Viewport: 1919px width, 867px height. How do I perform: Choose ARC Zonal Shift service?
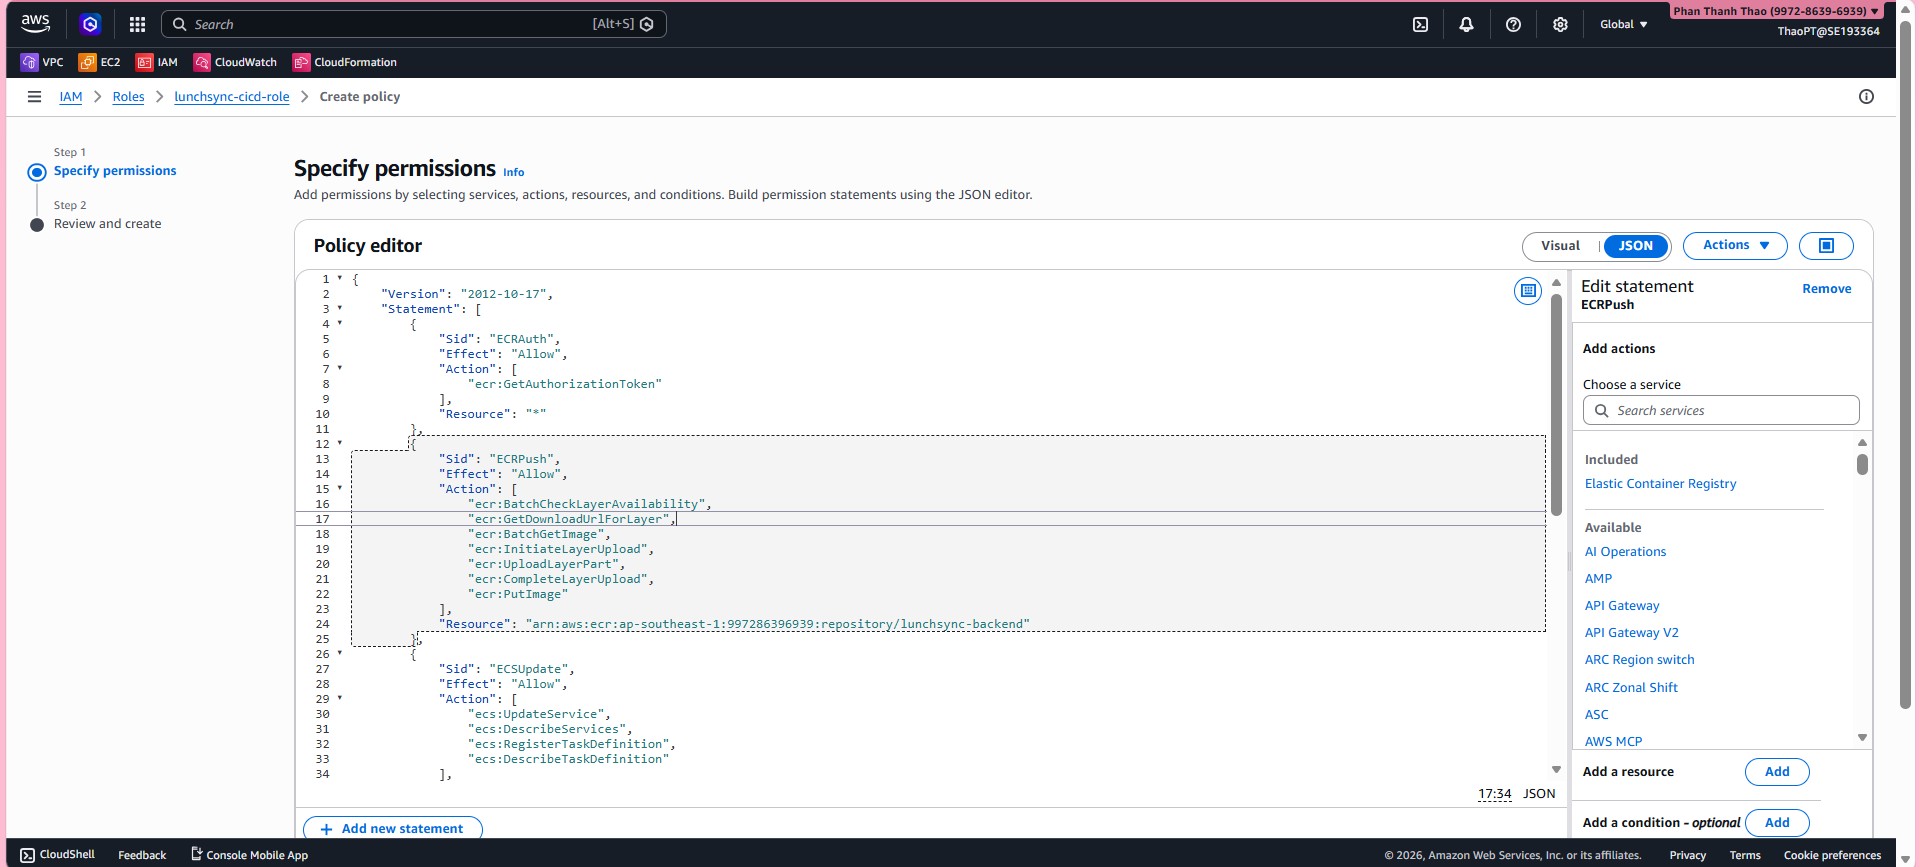(1631, 688)
